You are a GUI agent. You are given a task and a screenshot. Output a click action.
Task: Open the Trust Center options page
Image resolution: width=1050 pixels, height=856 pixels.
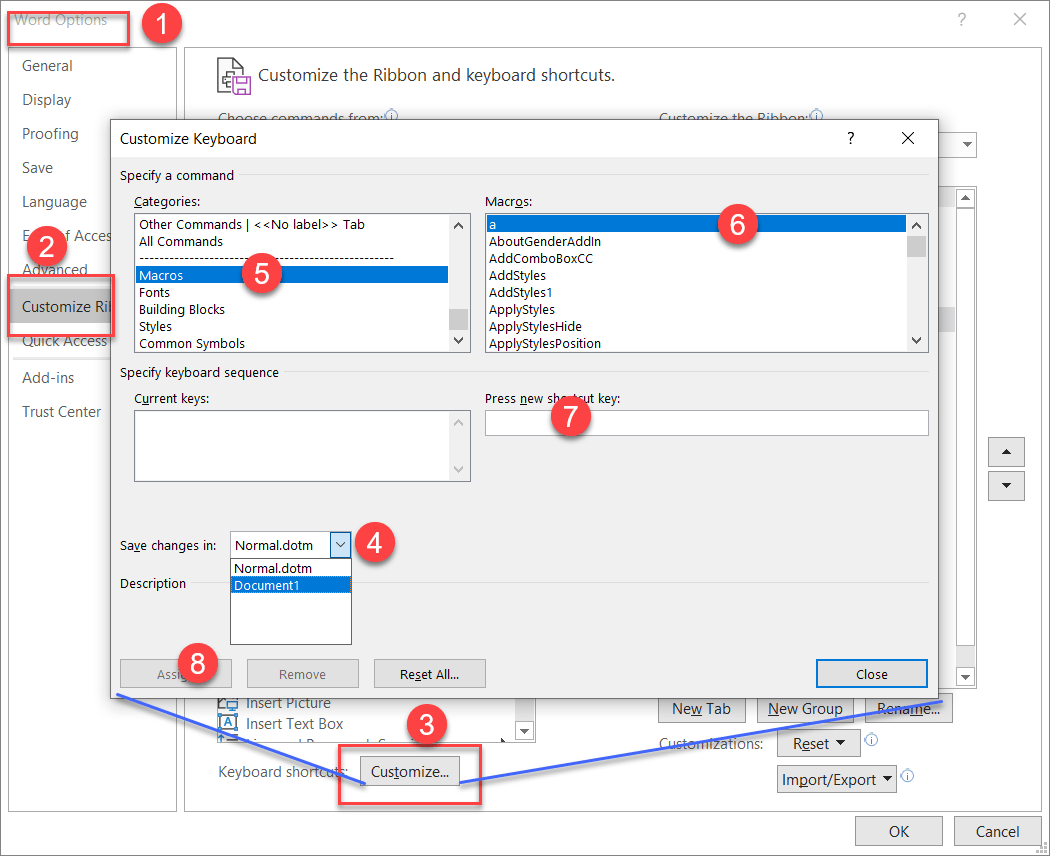(x=61, y=411)
